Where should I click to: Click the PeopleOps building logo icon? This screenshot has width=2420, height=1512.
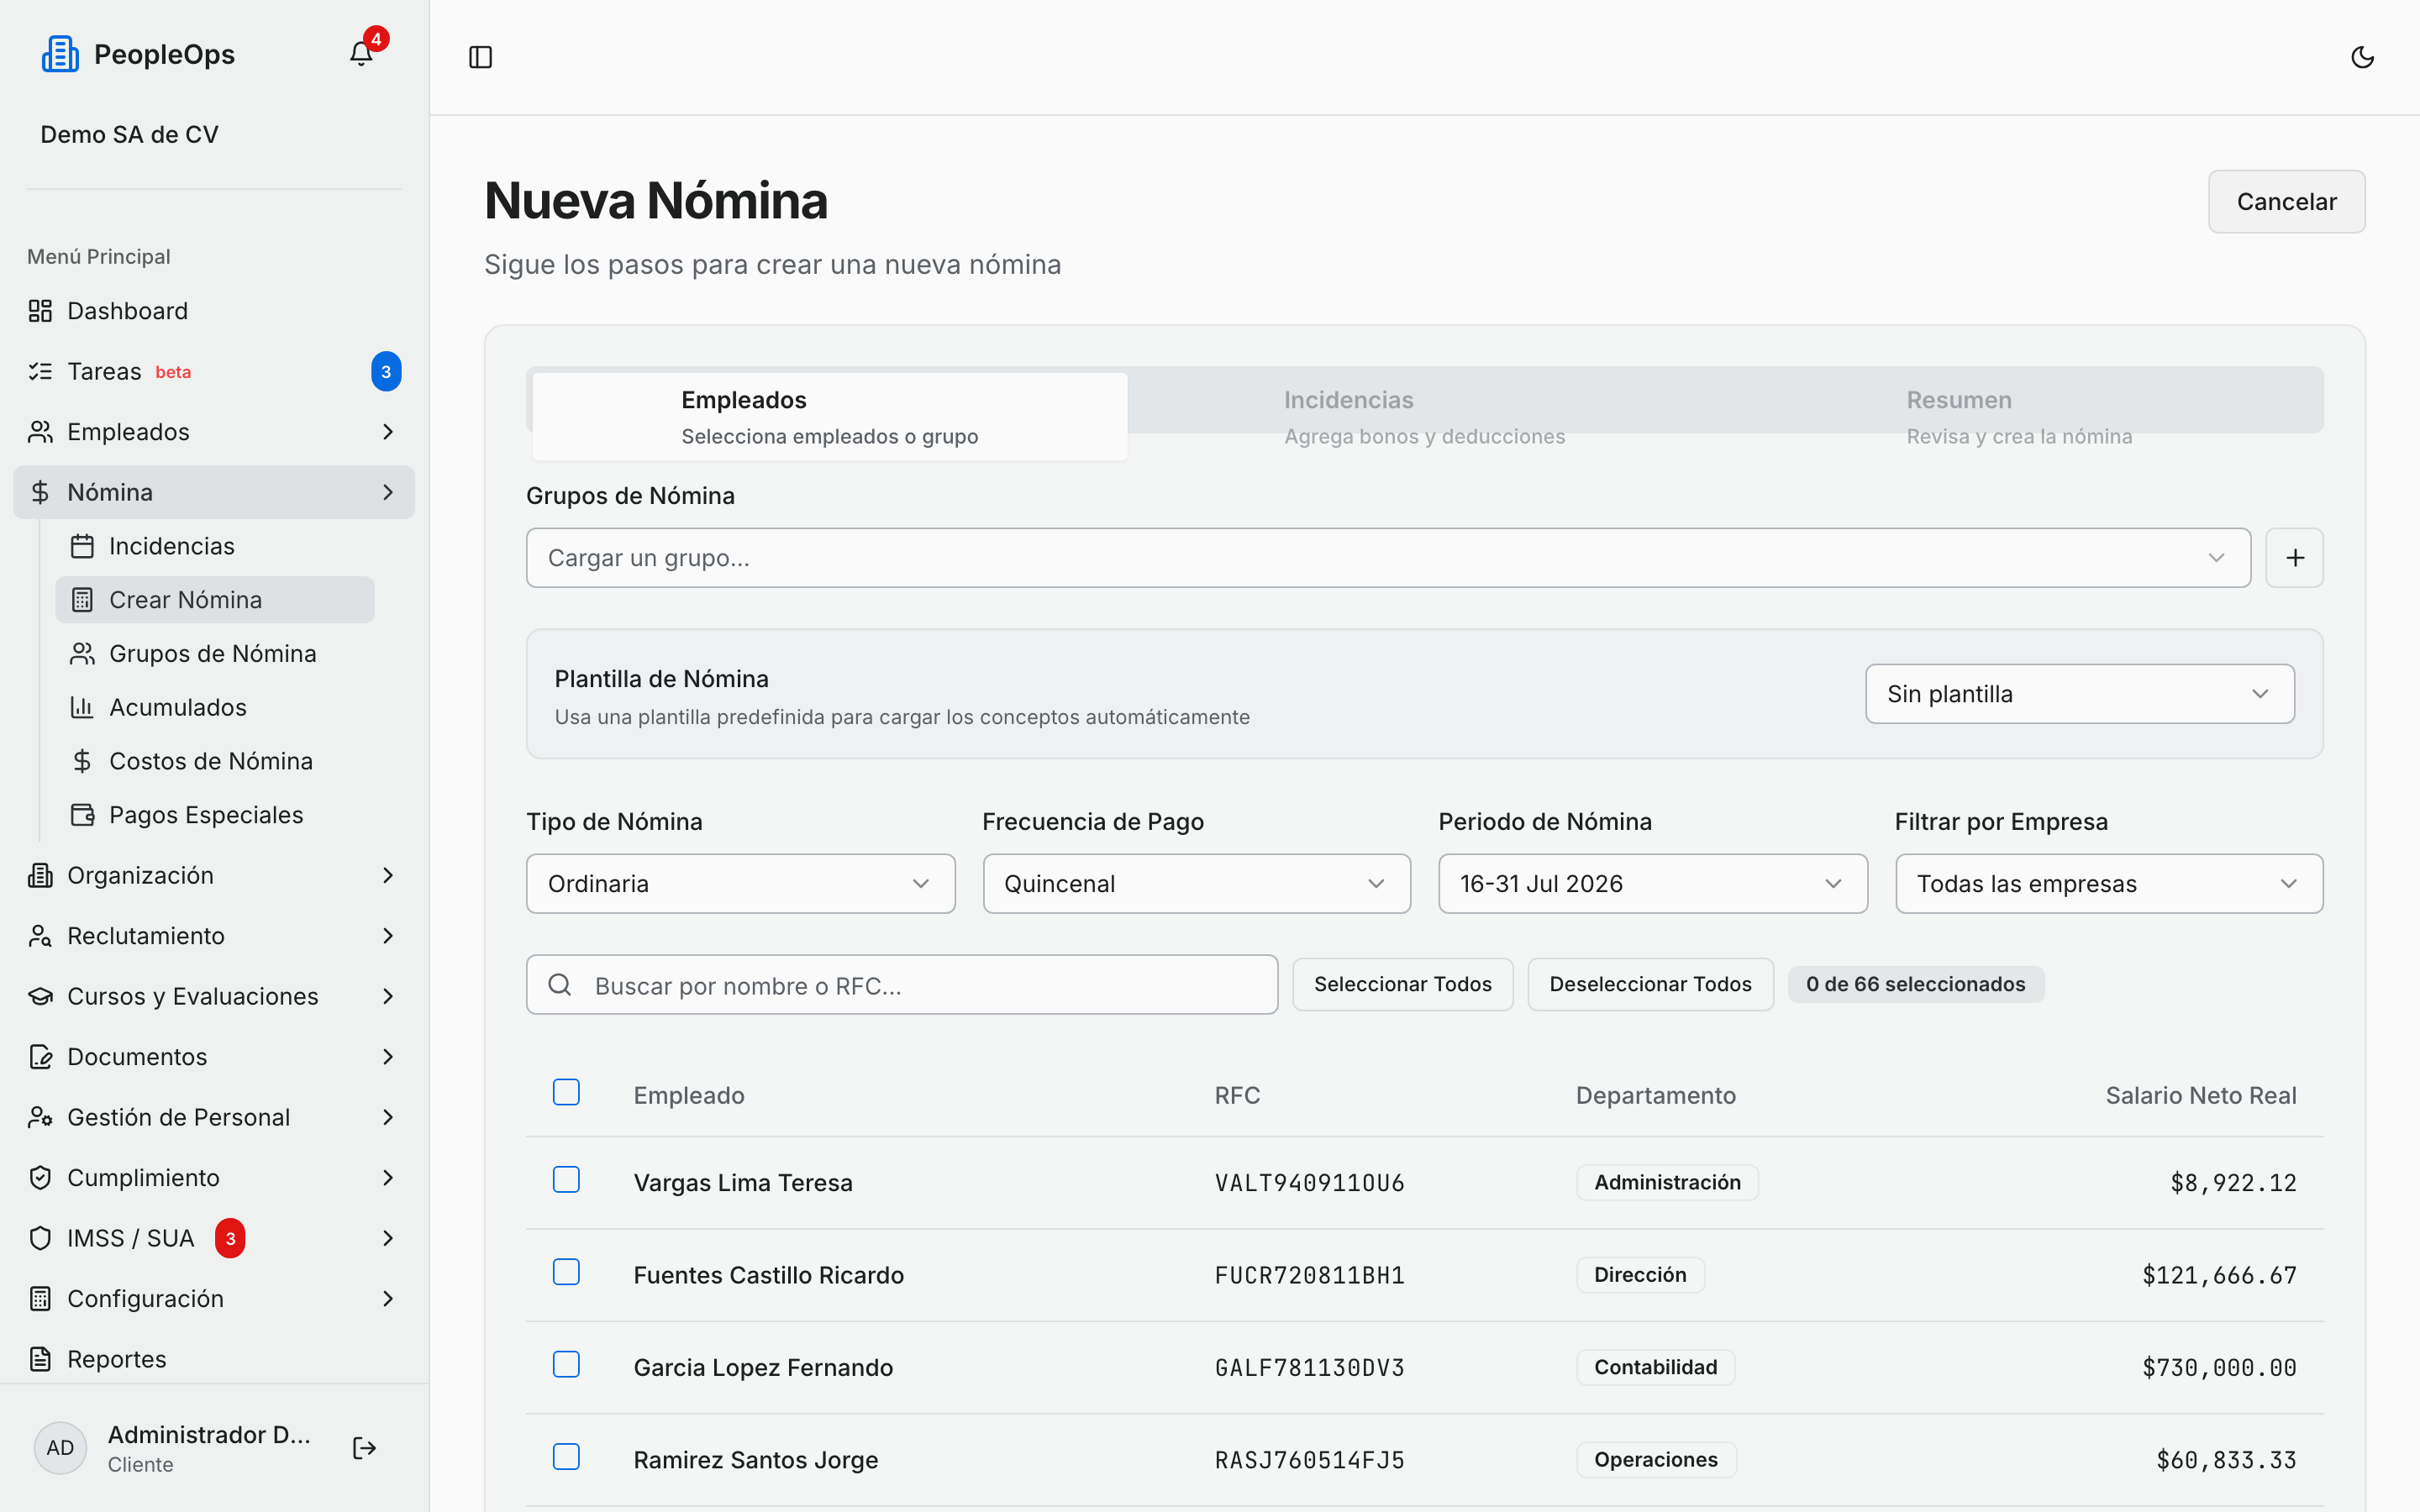(x=60, y=54)
